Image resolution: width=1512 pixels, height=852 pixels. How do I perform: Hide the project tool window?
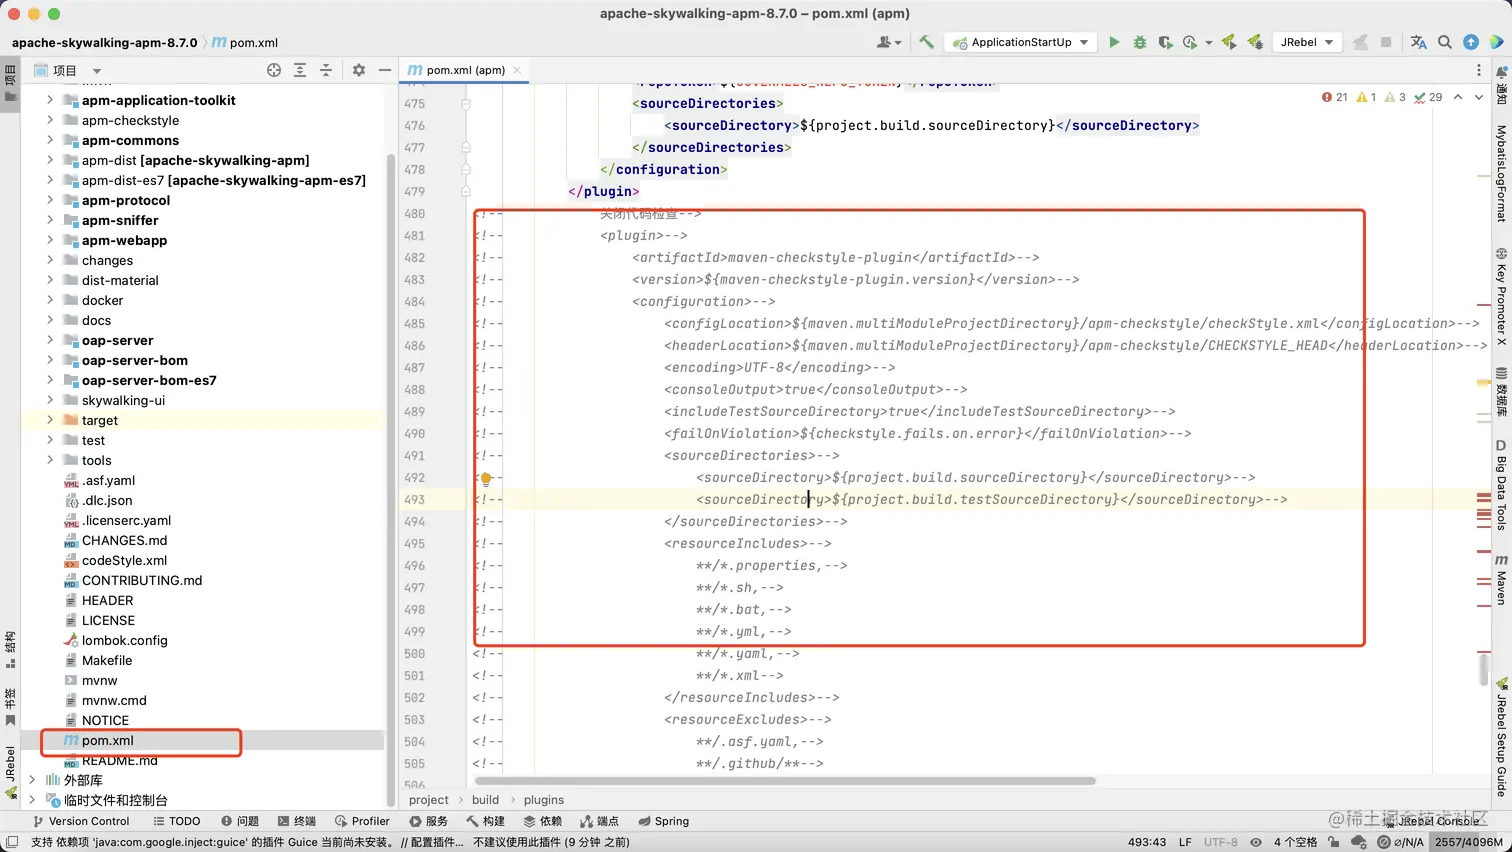click(385, 70)
